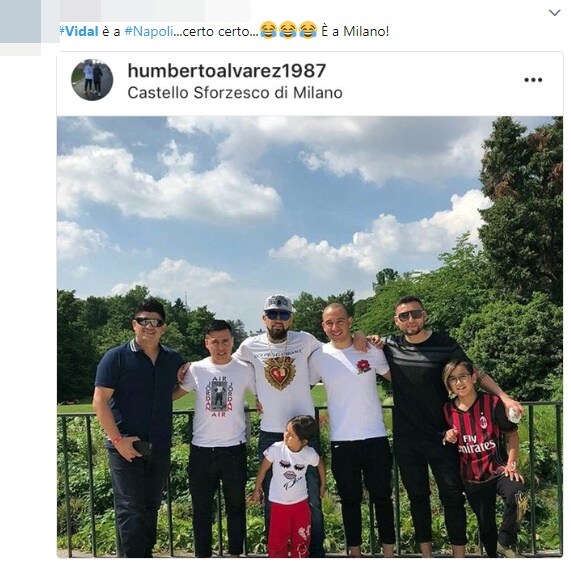This screenshot has height=567, width=571.
Task: Click the man in the Air Jordan shirt
Action: coord(218,437)
